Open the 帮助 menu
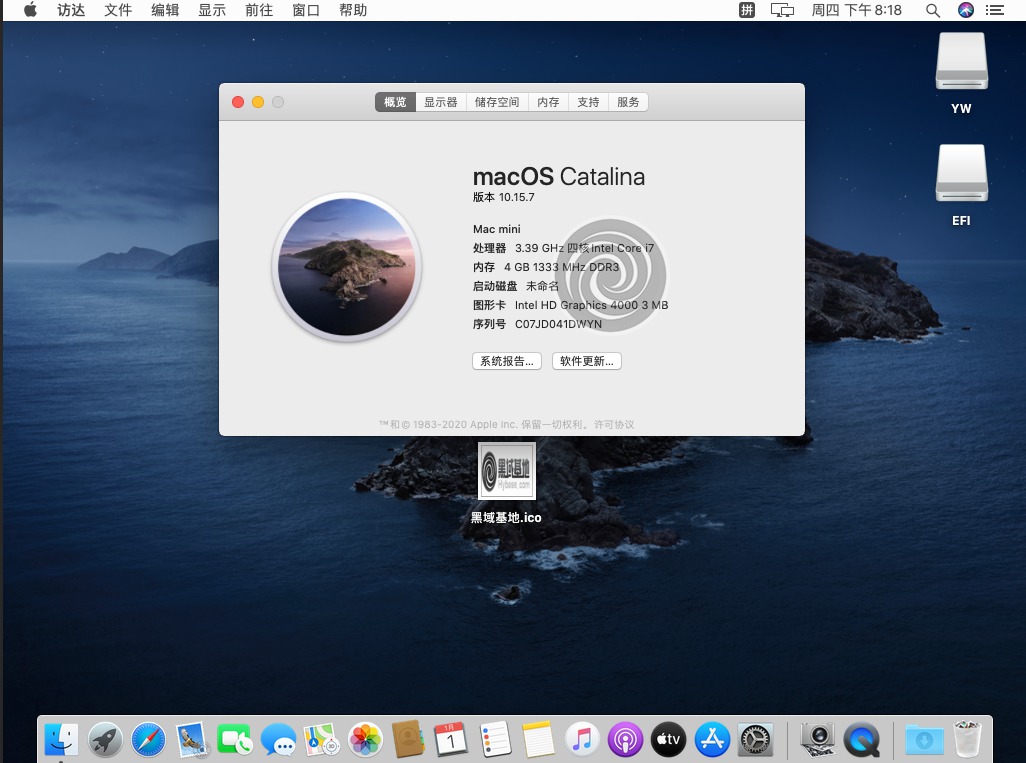 point(353,10)
